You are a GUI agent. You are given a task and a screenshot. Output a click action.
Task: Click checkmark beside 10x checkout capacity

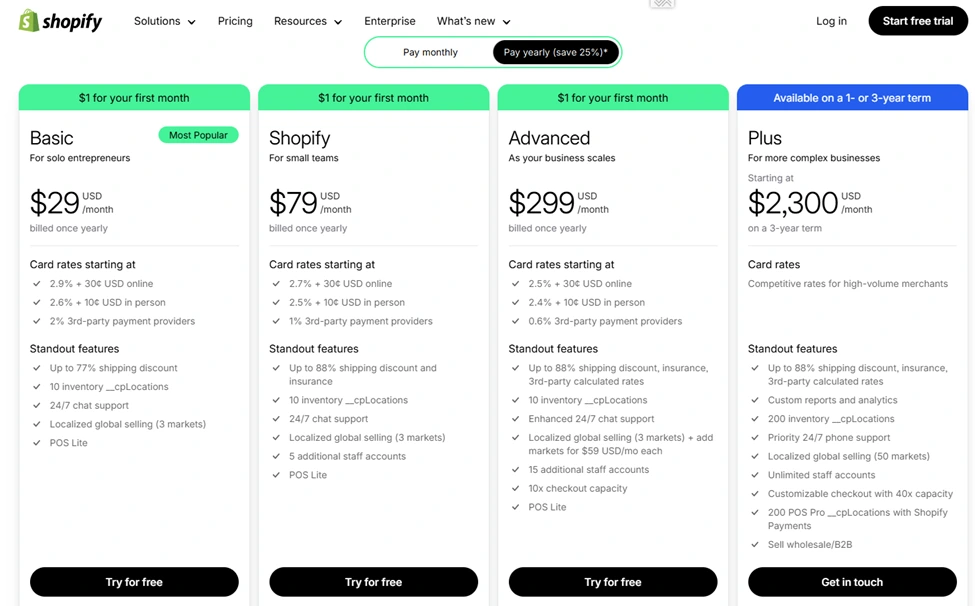point(516,489)
